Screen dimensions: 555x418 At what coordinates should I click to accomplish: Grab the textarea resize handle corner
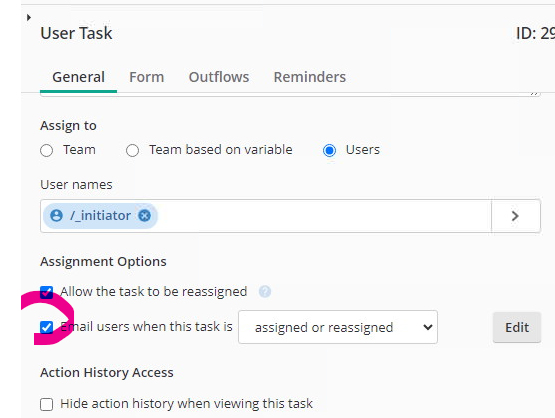pyautogui.click(x=534, y=93)
